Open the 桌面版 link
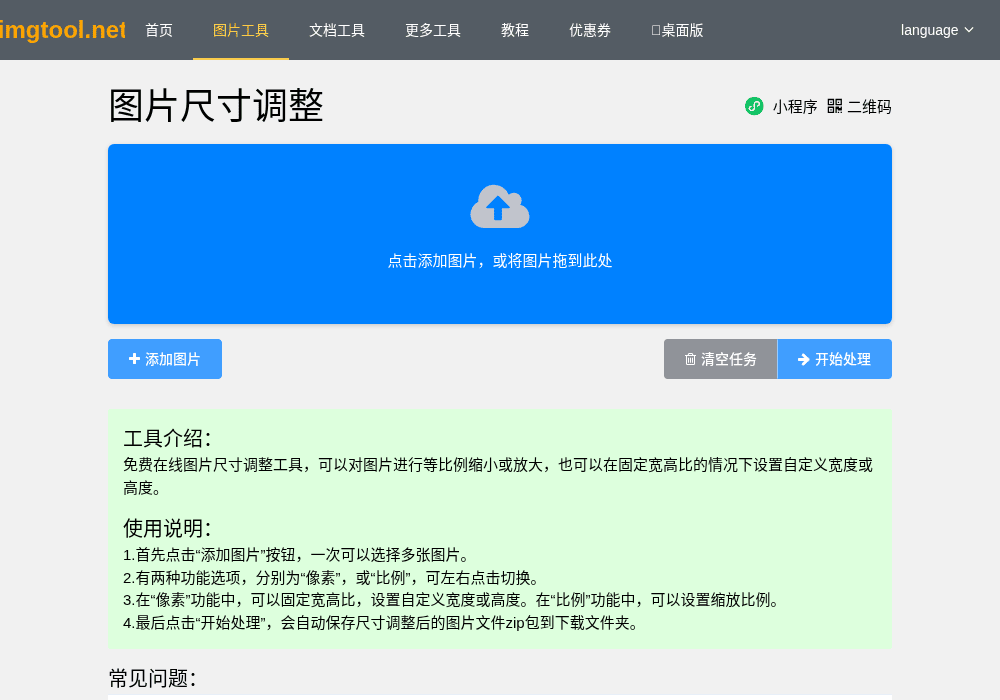 [x=677, y=30]
